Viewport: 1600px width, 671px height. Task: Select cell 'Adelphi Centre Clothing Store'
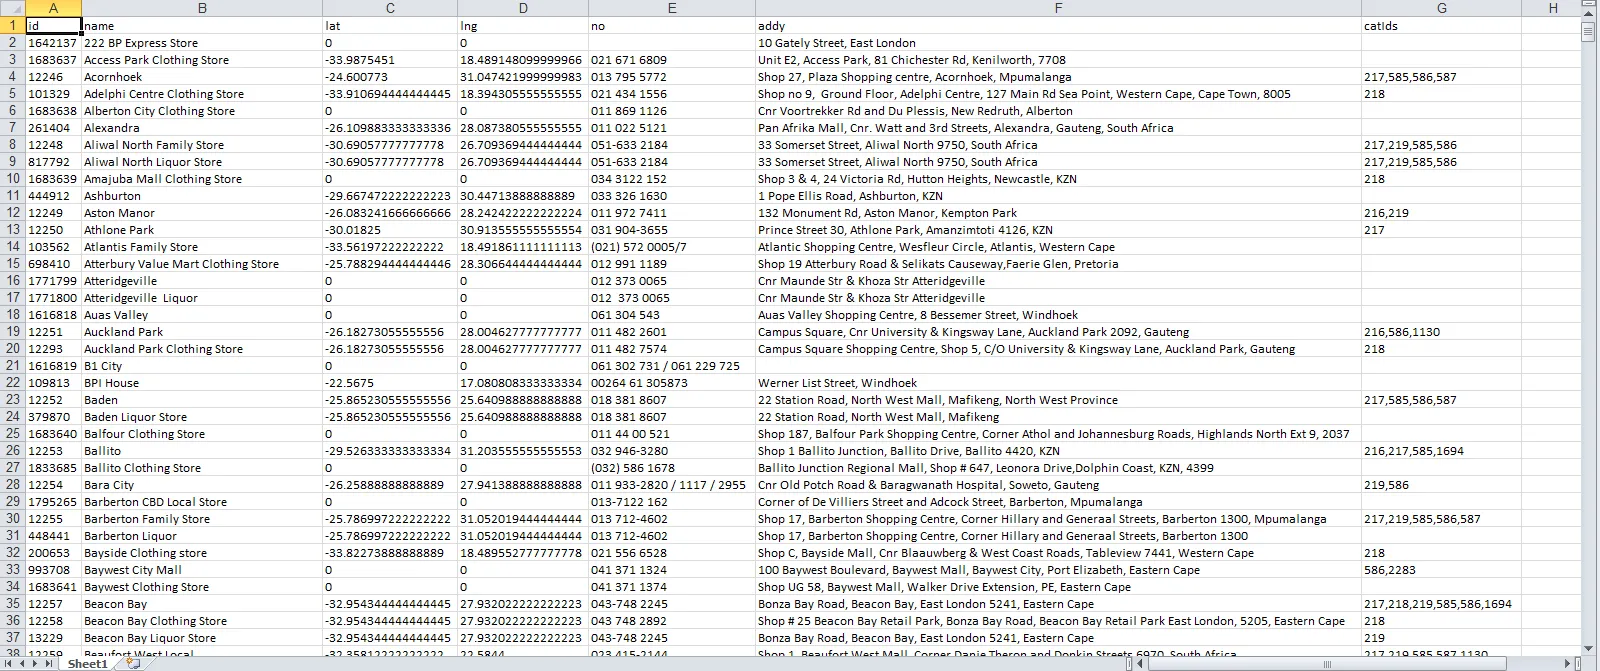[x=202, y=94]
